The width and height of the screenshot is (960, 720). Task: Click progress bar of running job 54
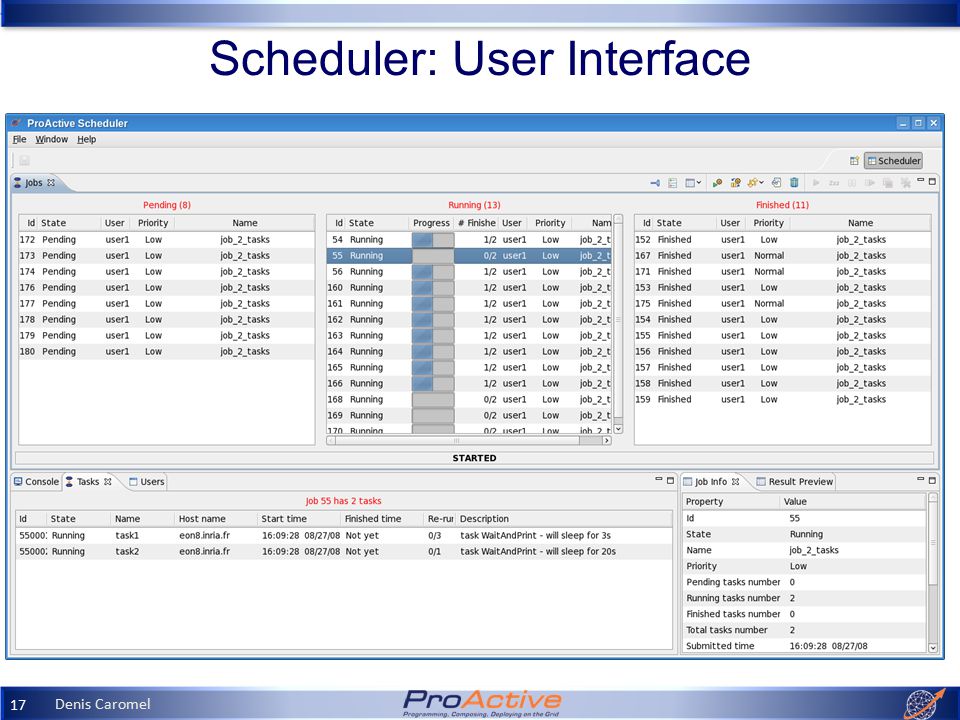[433, 239]
